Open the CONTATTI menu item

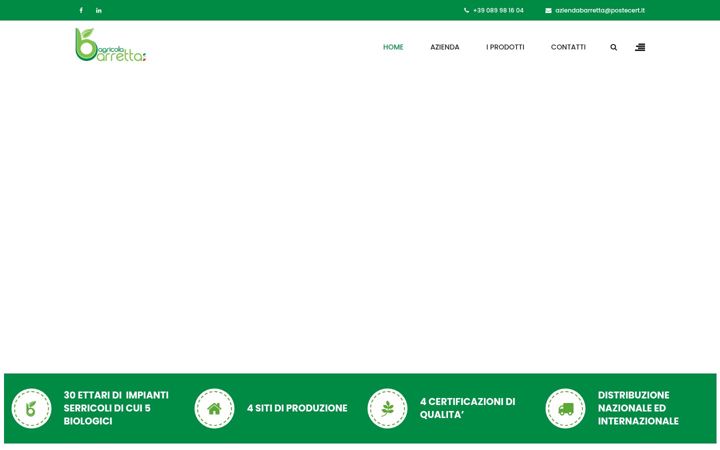[x=568, y=47]
